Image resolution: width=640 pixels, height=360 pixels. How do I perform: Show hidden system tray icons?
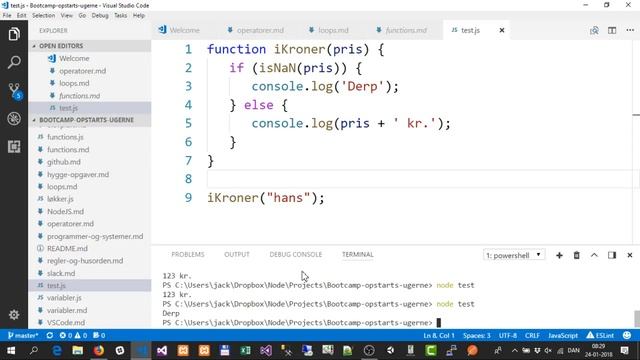514,351
